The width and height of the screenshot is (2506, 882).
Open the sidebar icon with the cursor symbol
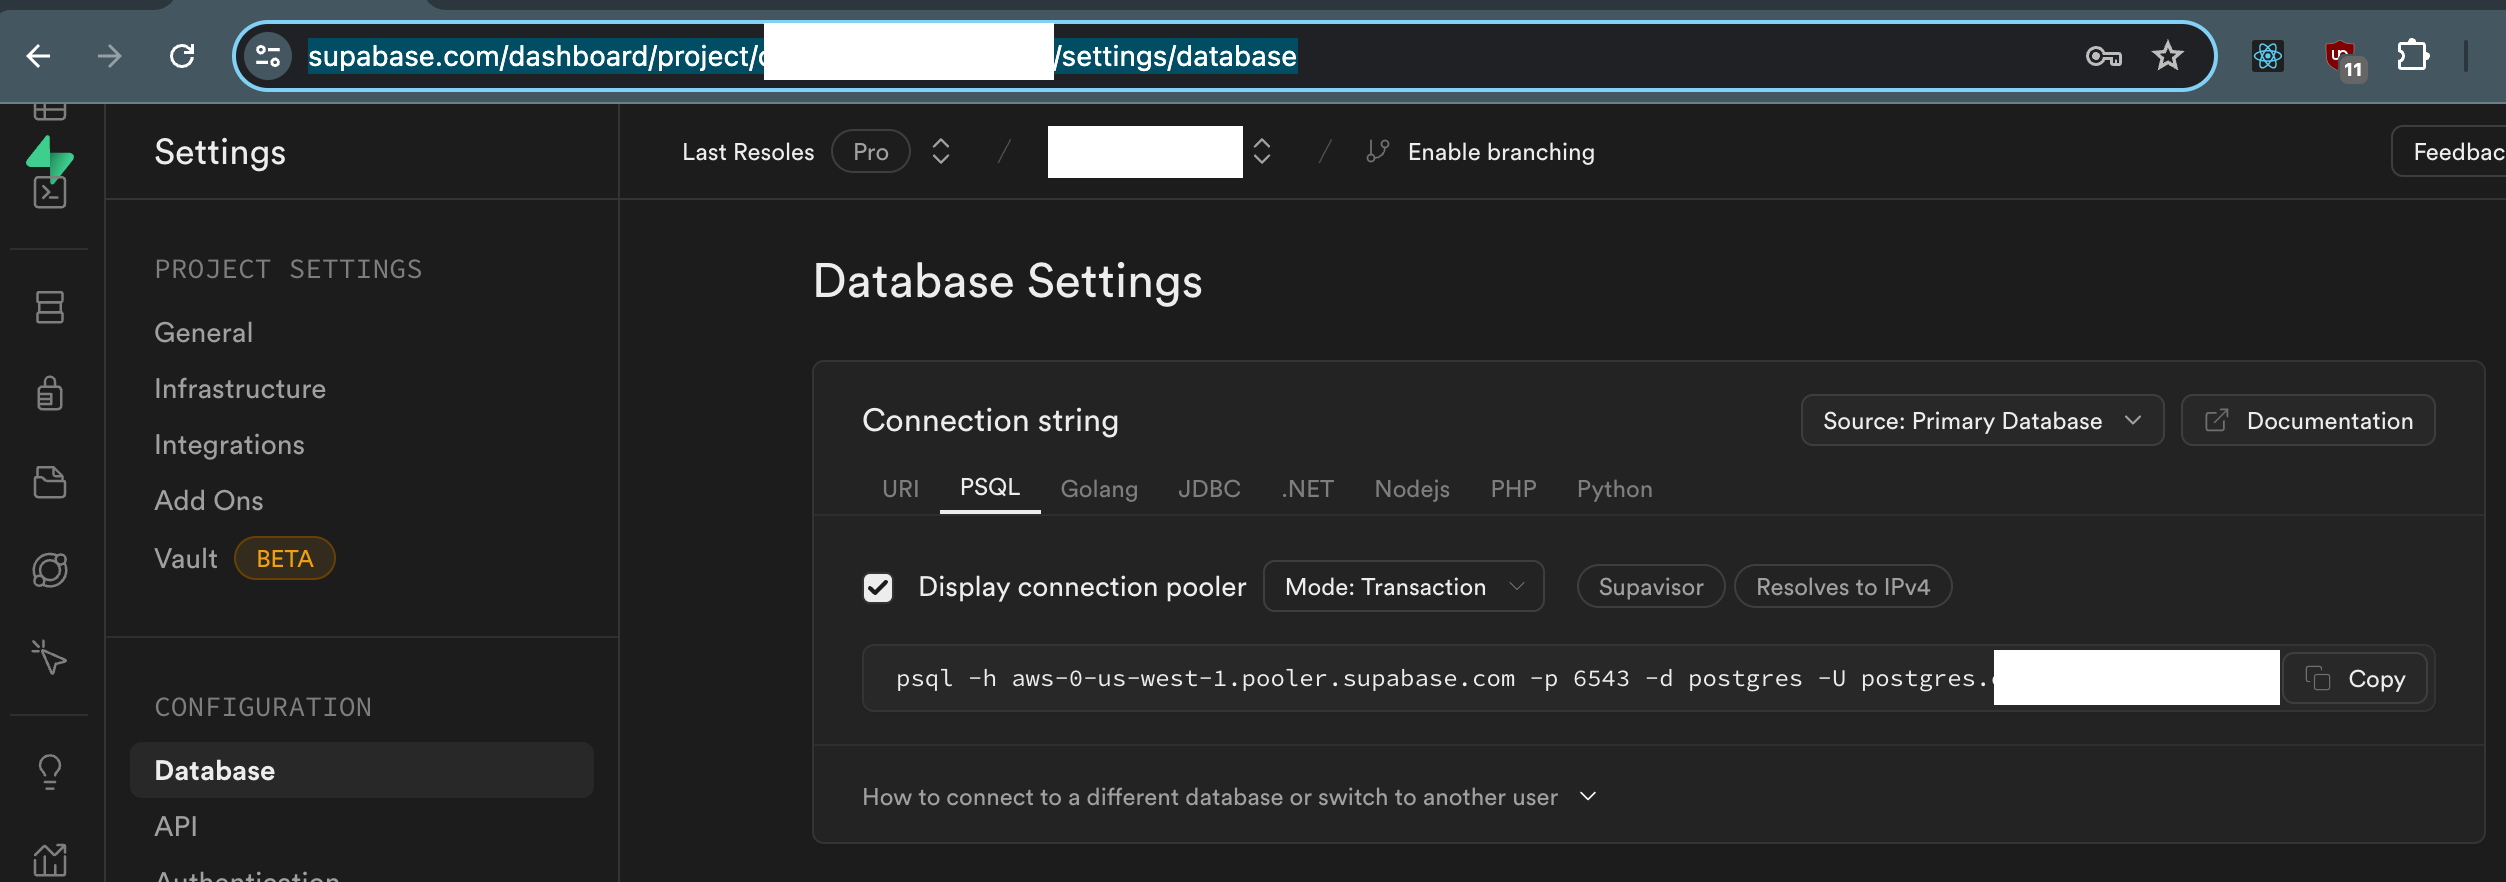(50, 657)
